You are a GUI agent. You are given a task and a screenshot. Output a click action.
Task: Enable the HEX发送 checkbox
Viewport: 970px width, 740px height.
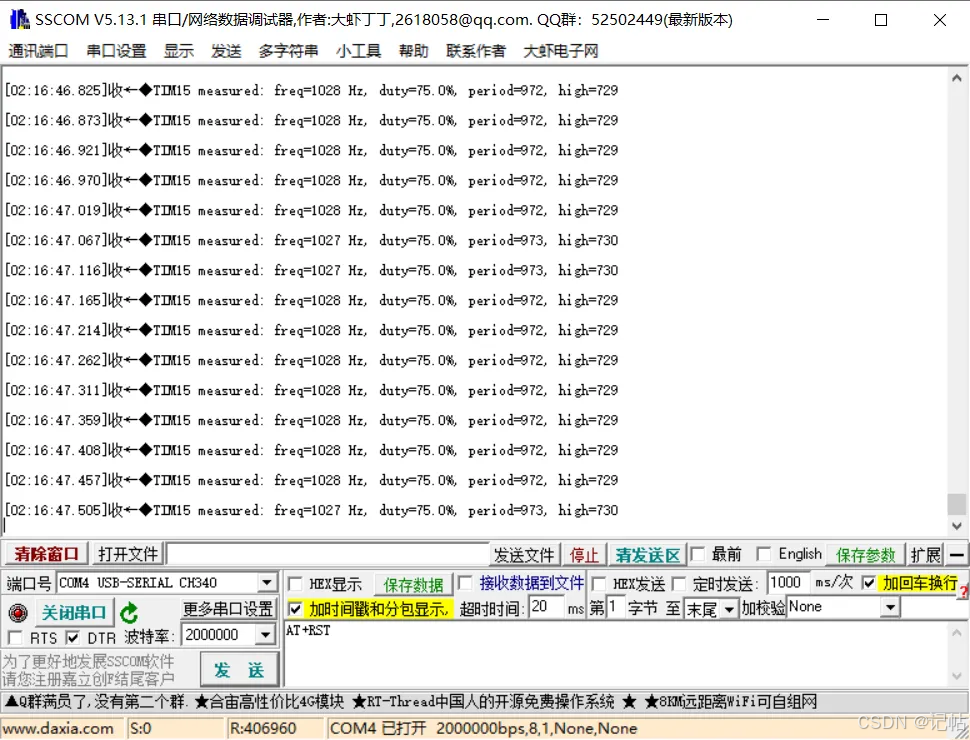[x=598, y=583]
